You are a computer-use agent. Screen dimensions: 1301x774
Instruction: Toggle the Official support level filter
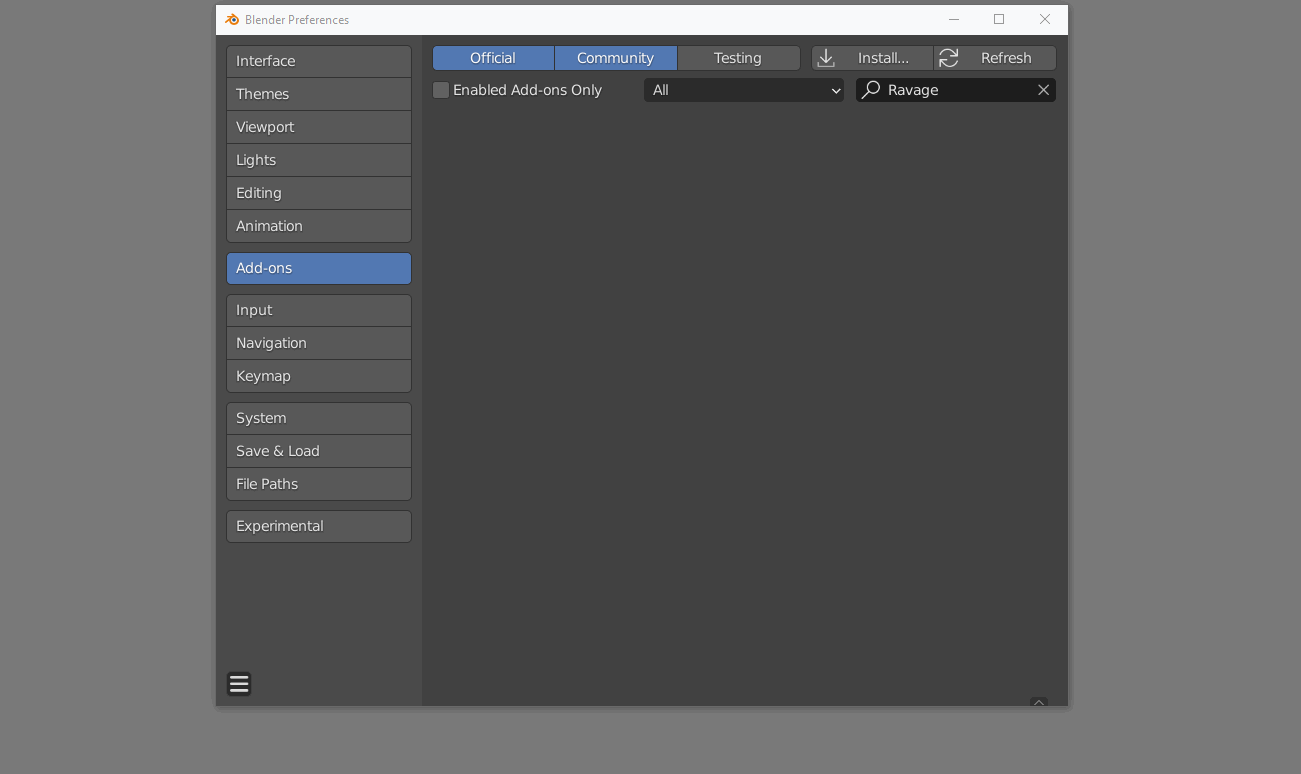[x=493, y=58]
